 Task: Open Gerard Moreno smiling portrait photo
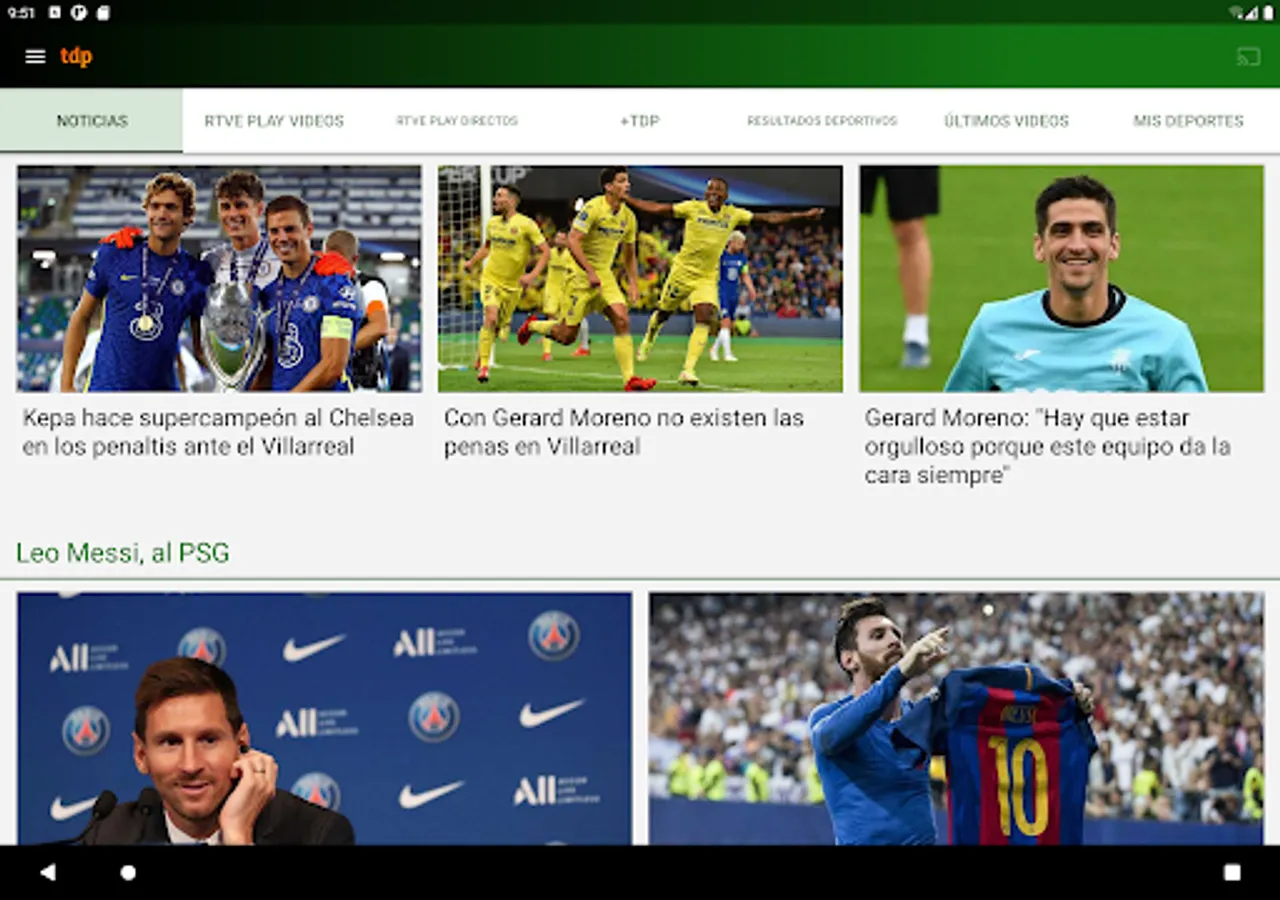pyautogui.click(x=1062, y=278)
